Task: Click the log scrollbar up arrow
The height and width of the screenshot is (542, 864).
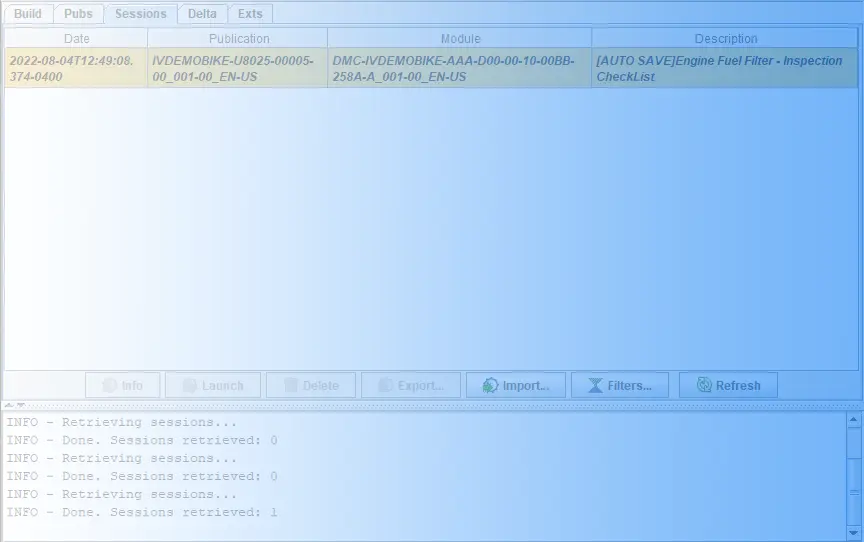Action: 853,420
